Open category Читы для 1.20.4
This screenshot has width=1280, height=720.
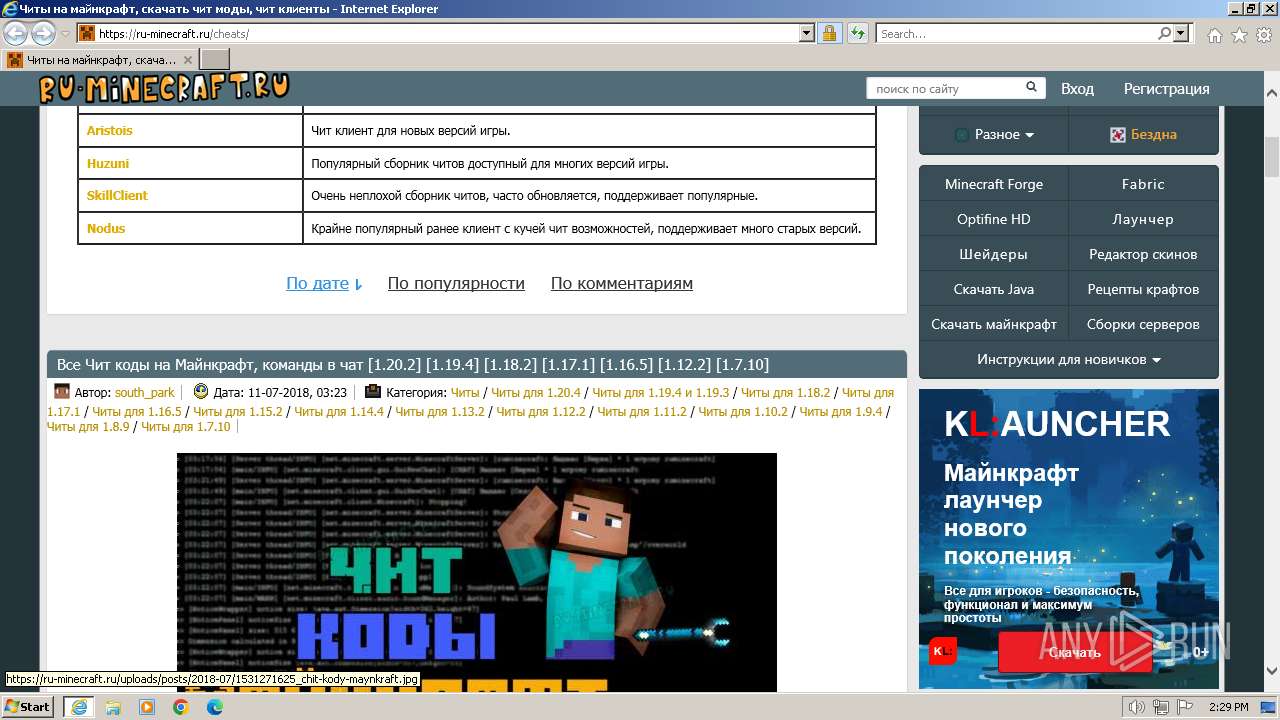(536, 393)
